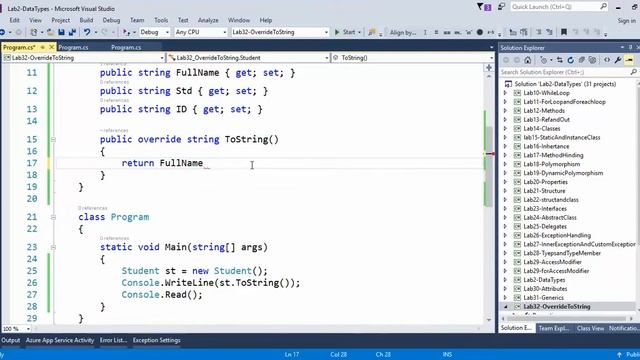Click the New Project toolbar icon
The height and width of the screenshot is (360, 640).
tap(34, 32)
